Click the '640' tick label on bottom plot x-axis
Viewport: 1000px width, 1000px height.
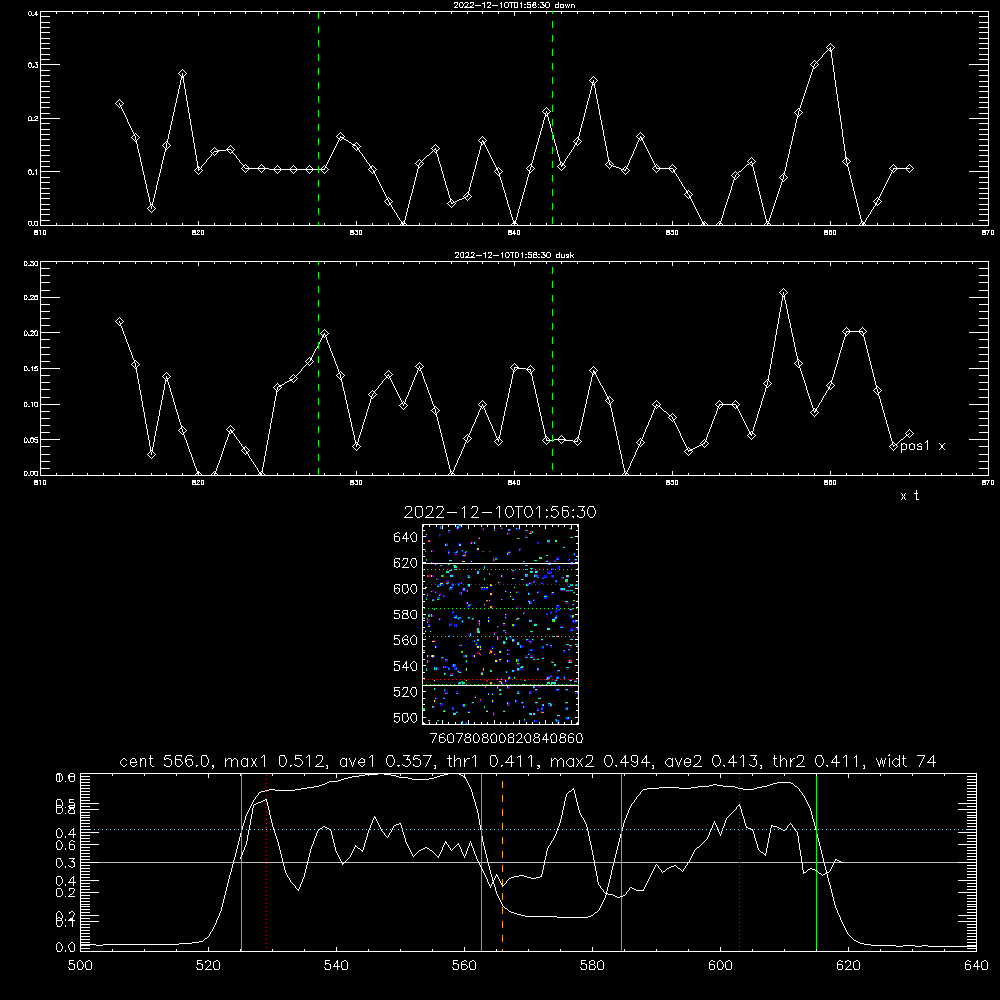point(976,966)
